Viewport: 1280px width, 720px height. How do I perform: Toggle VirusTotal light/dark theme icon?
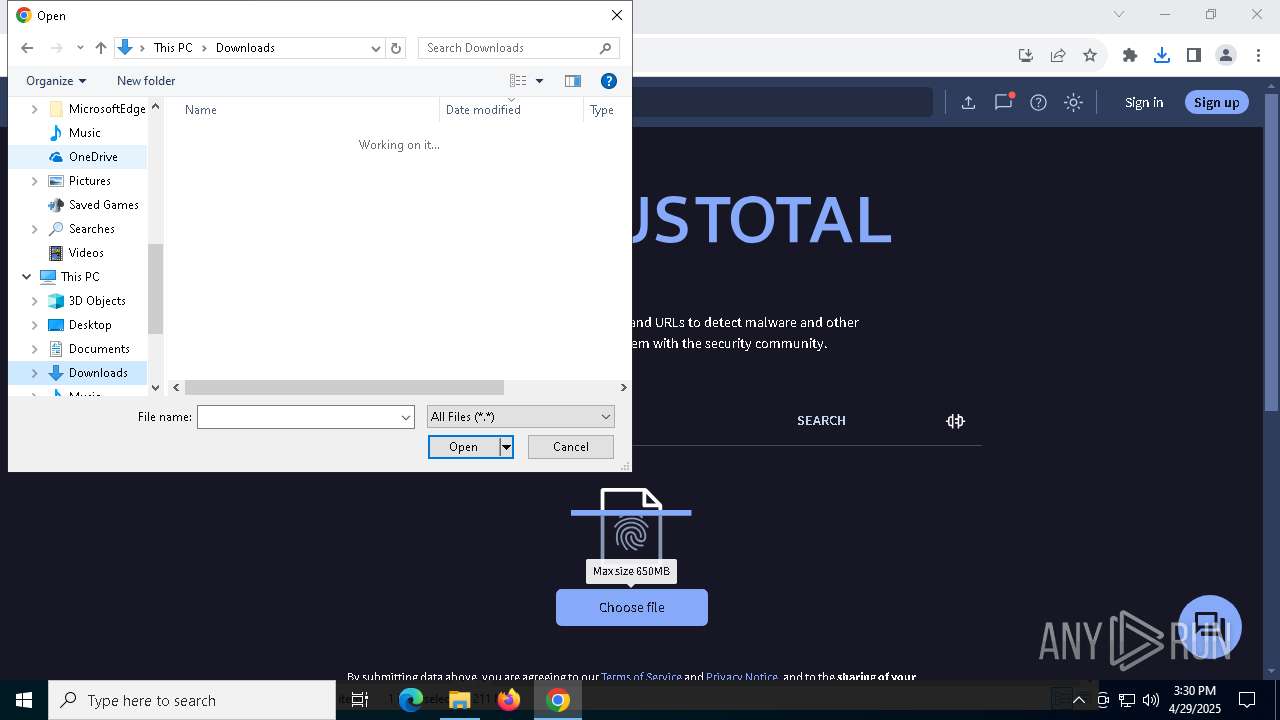pyautogui.click(x=1073, y=102)
